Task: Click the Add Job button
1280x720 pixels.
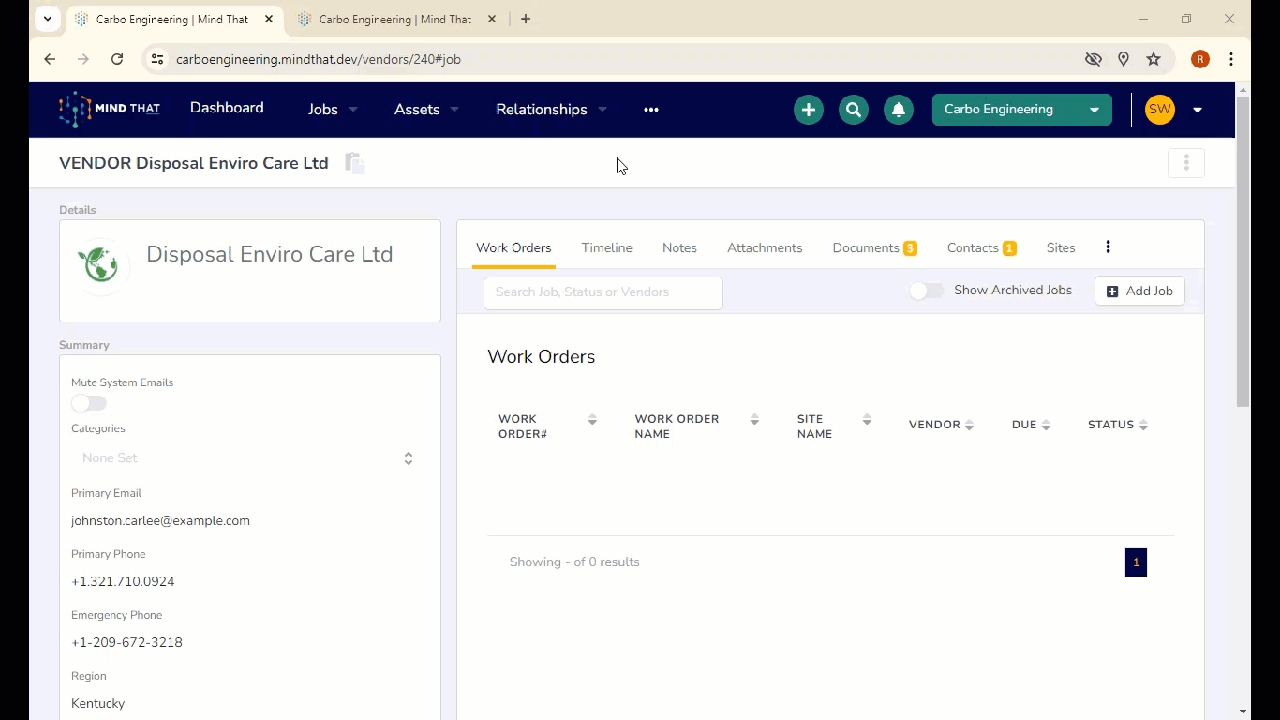Action: 1139,291
